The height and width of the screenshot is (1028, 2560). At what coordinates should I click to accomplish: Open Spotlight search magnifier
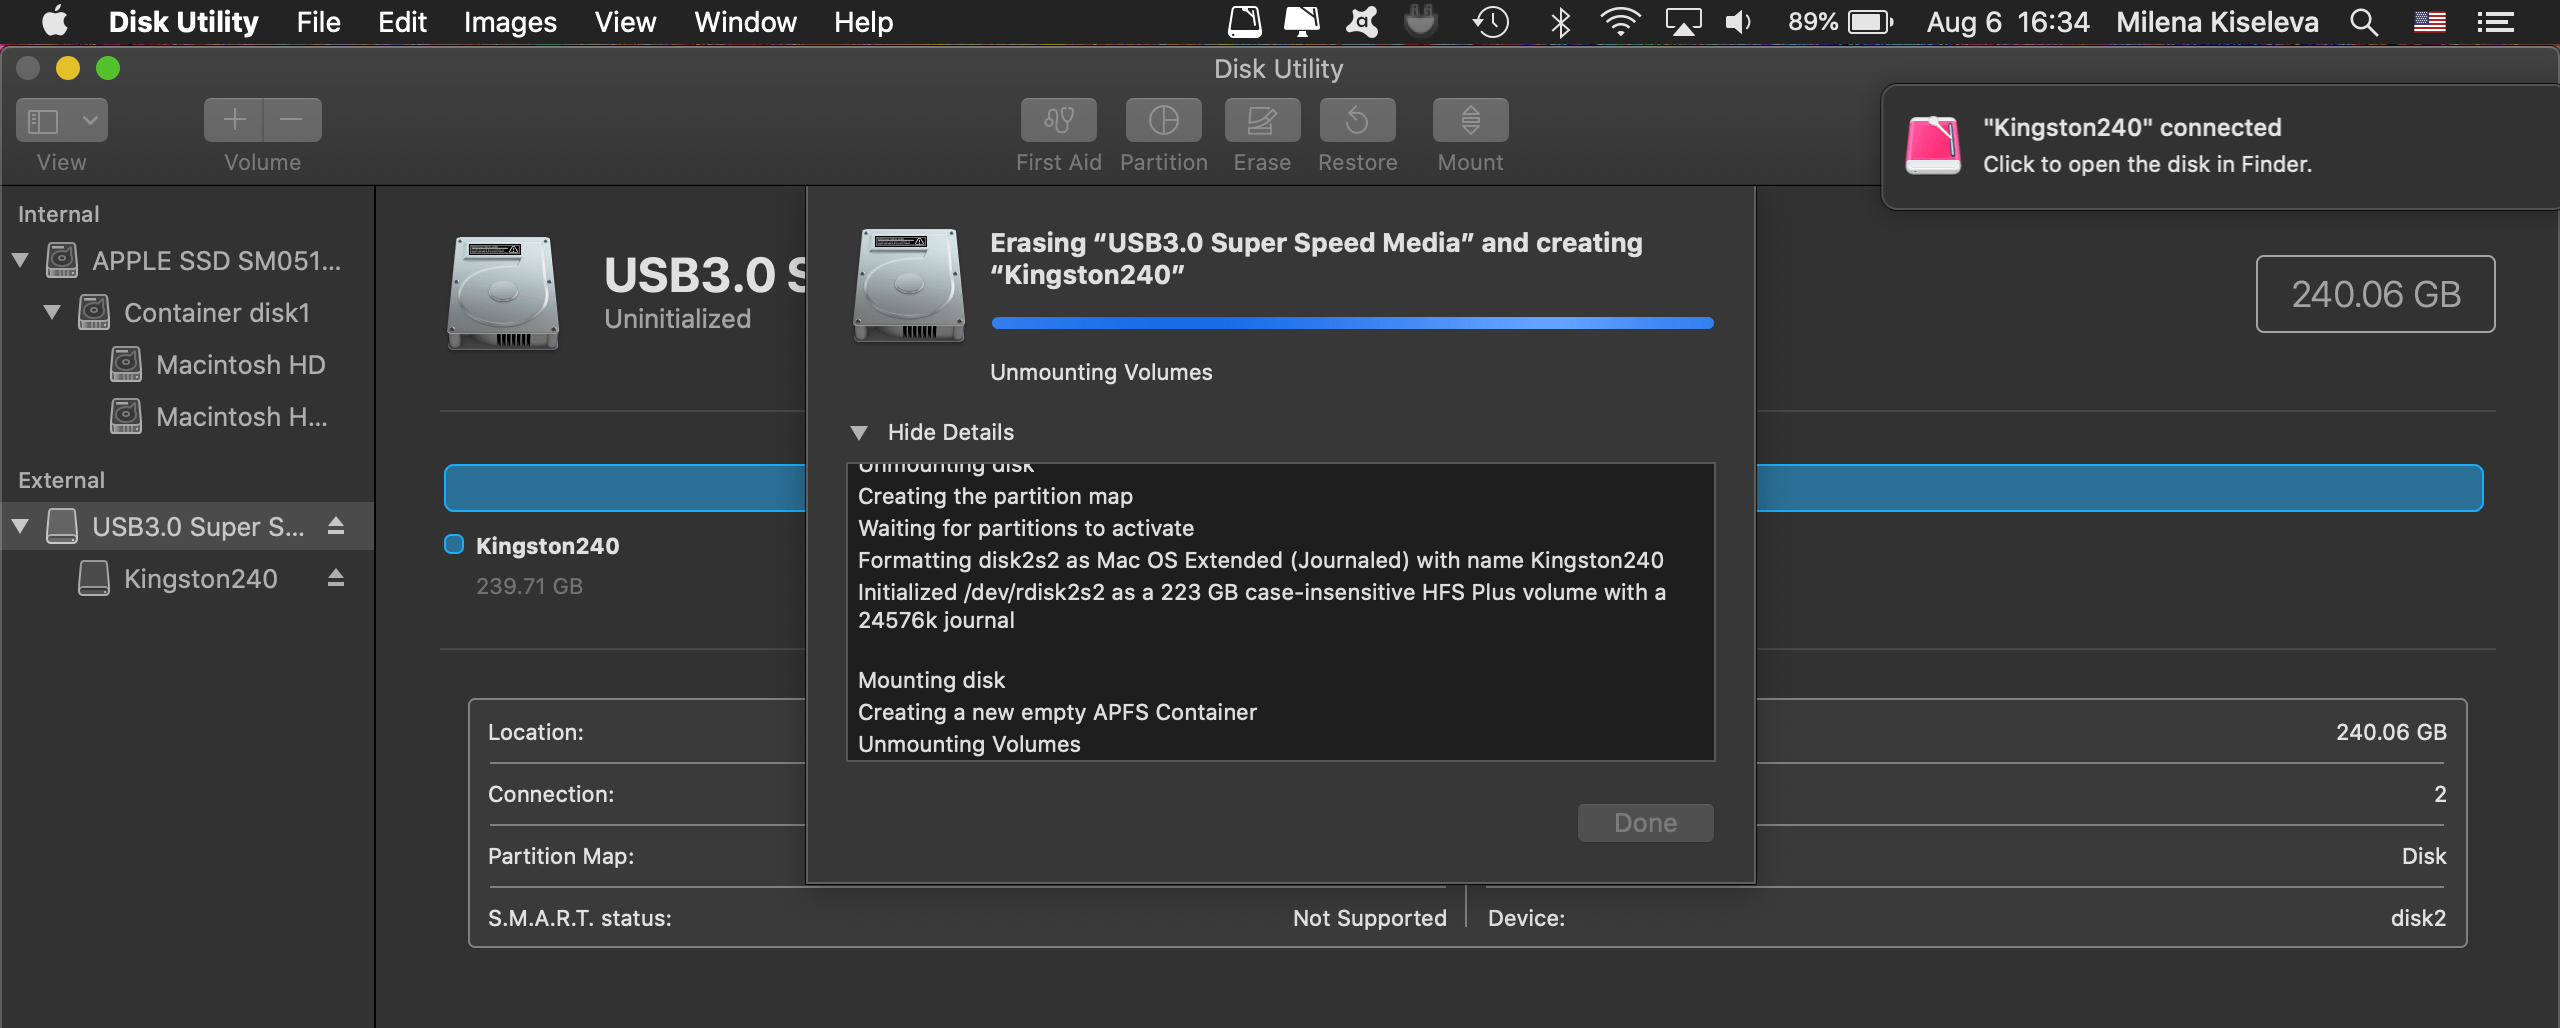pos(2364,21)
